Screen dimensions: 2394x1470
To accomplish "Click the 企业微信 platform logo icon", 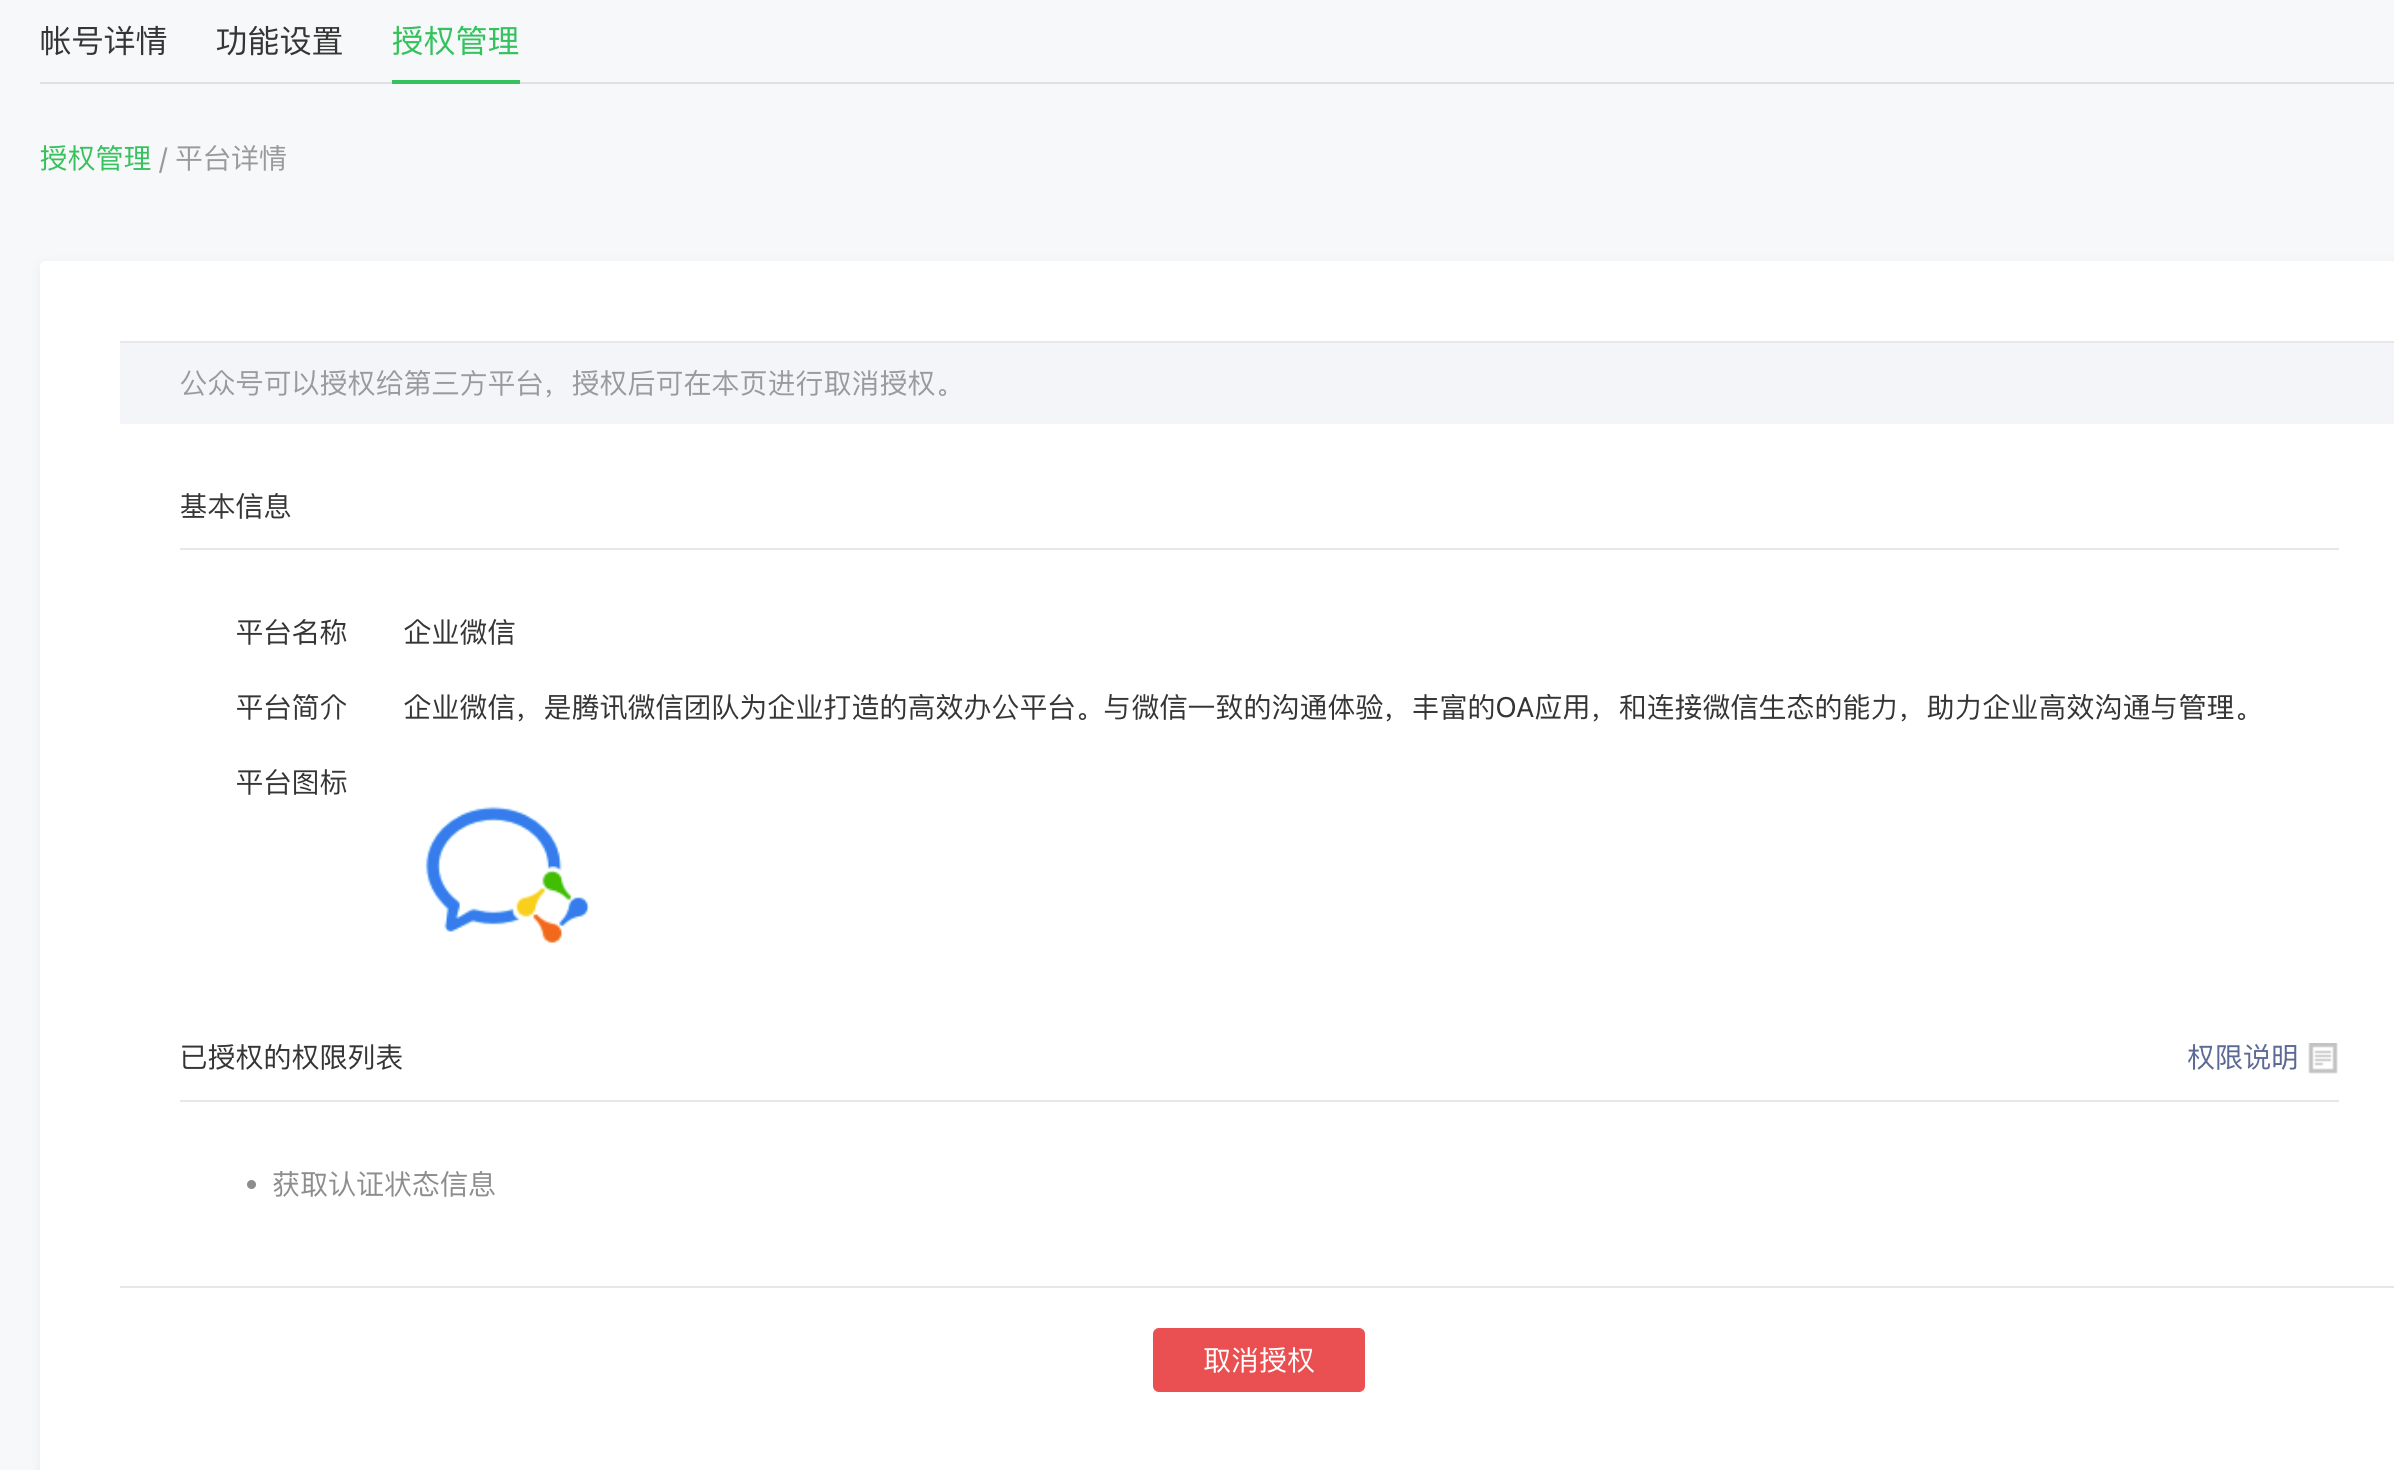I will pyautogui.click(x=506, y=875).
